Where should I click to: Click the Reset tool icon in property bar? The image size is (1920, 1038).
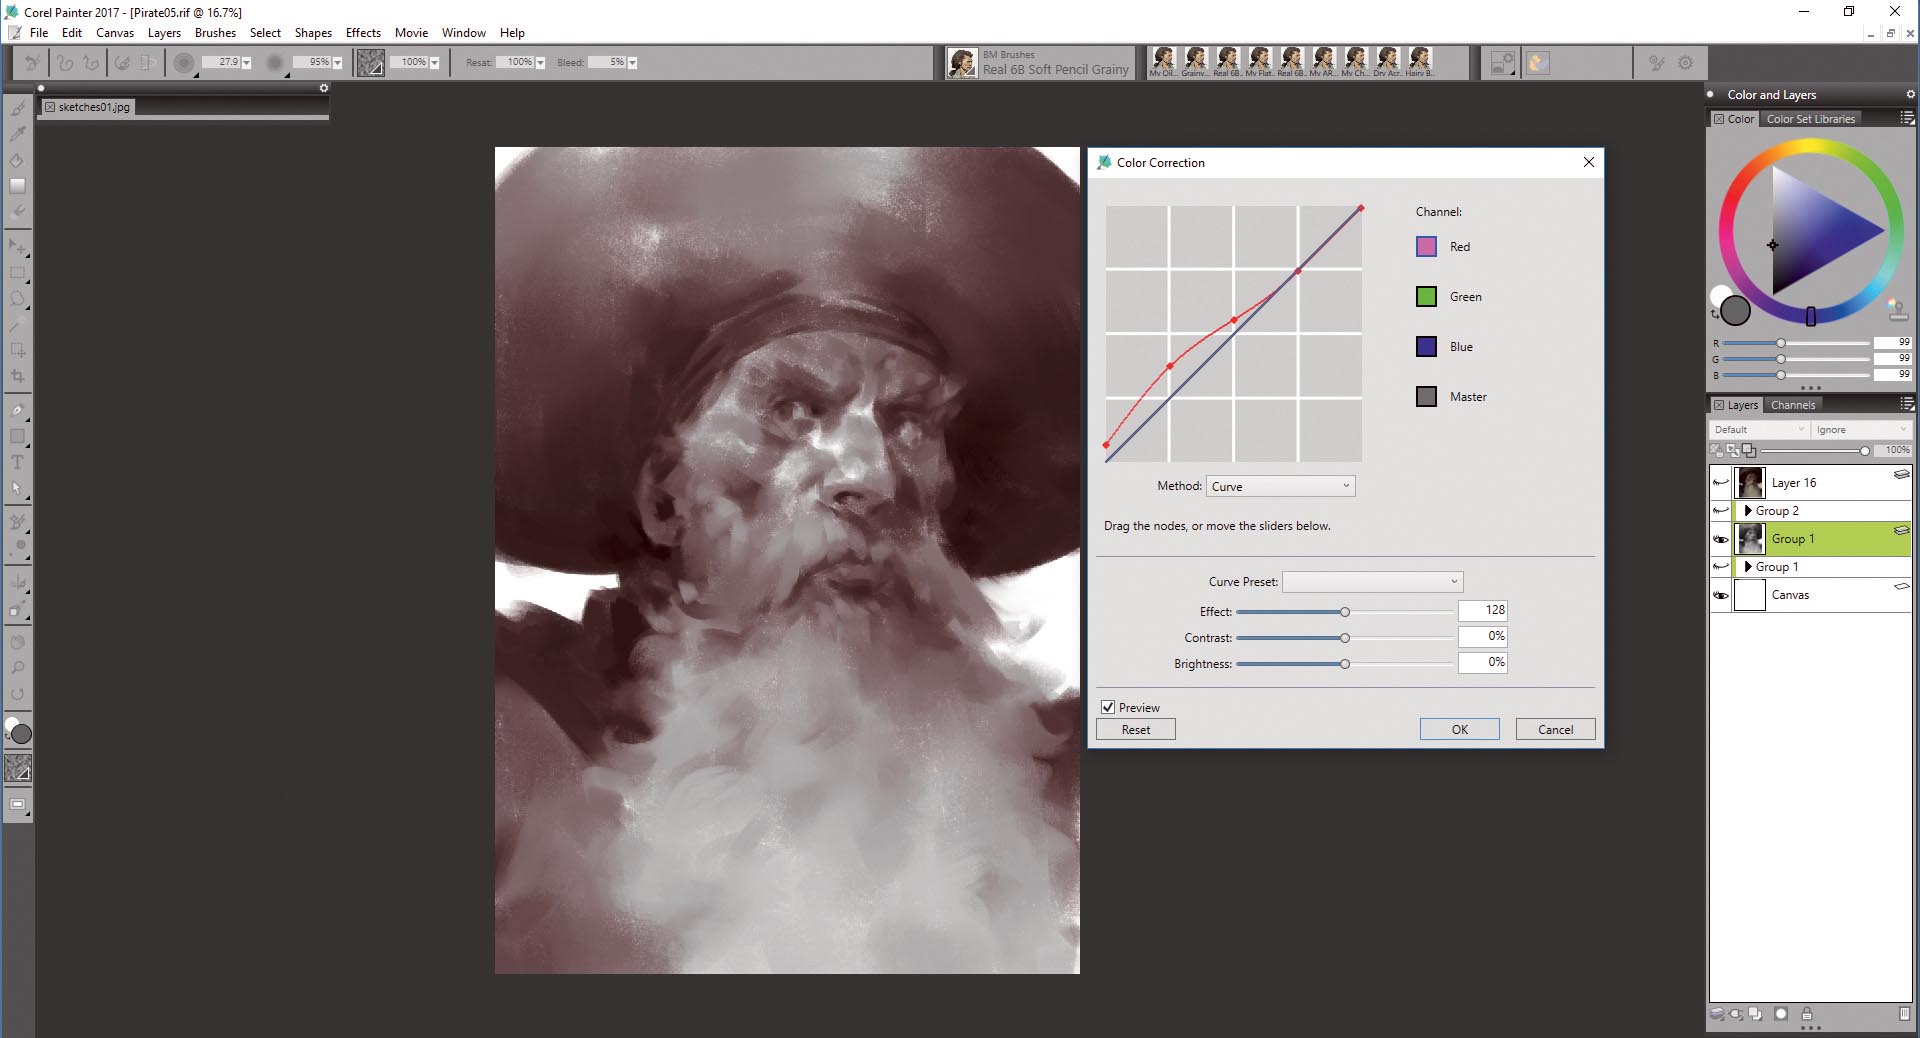pyautogui.click(x=32, y=62)
